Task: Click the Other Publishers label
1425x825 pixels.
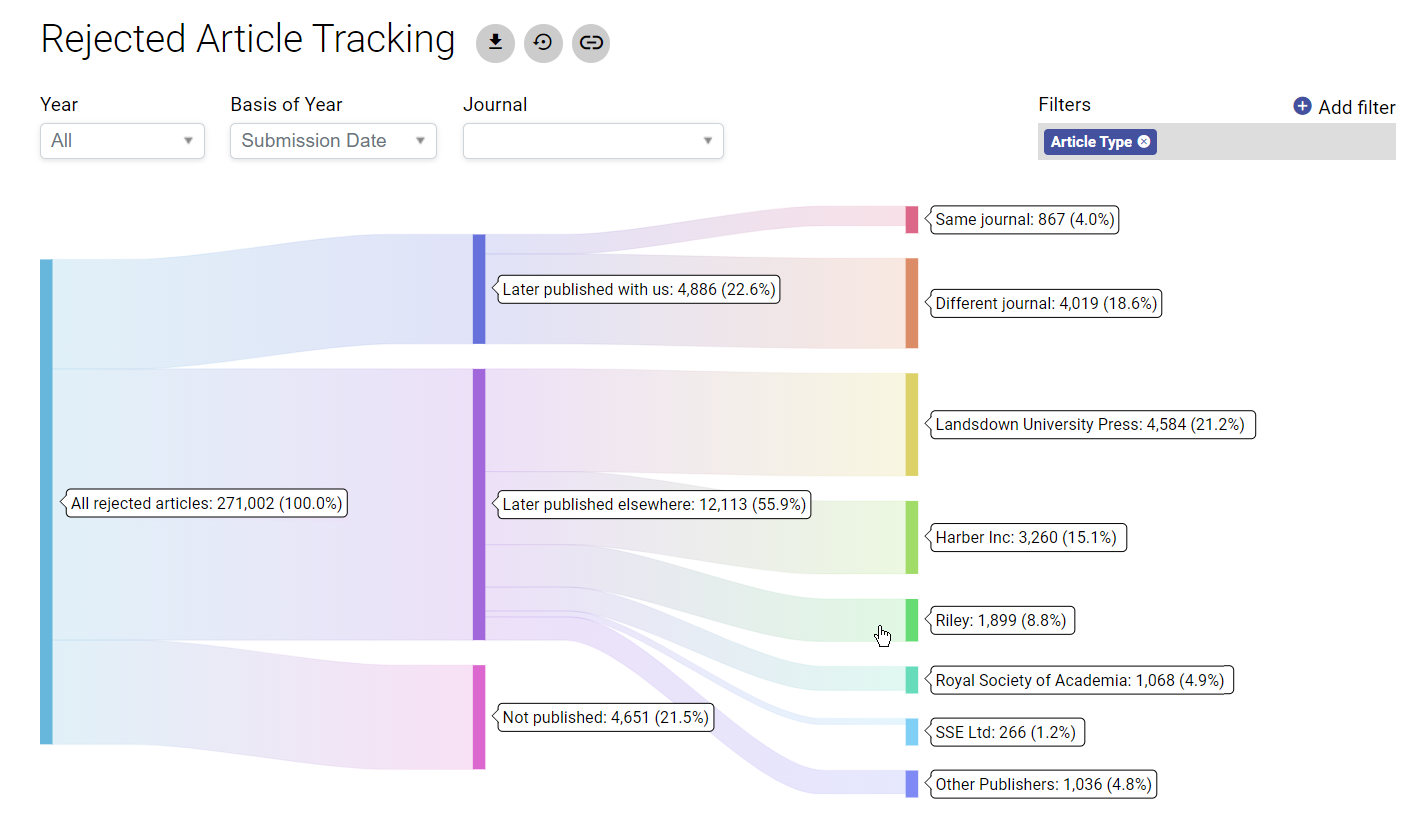Action: pyautogui.click(x=1041, y=785)
